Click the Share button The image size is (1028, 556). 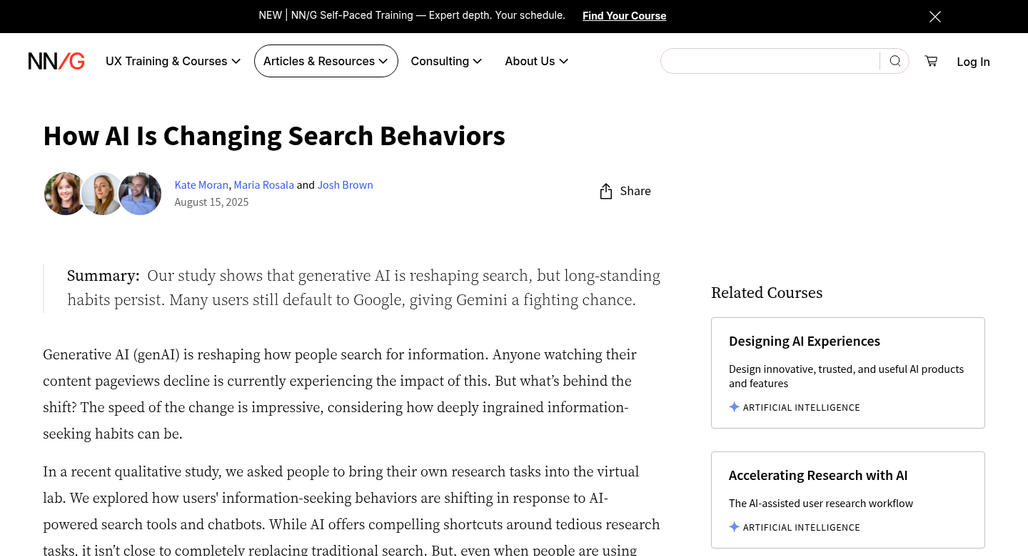(x=625, y=191)
